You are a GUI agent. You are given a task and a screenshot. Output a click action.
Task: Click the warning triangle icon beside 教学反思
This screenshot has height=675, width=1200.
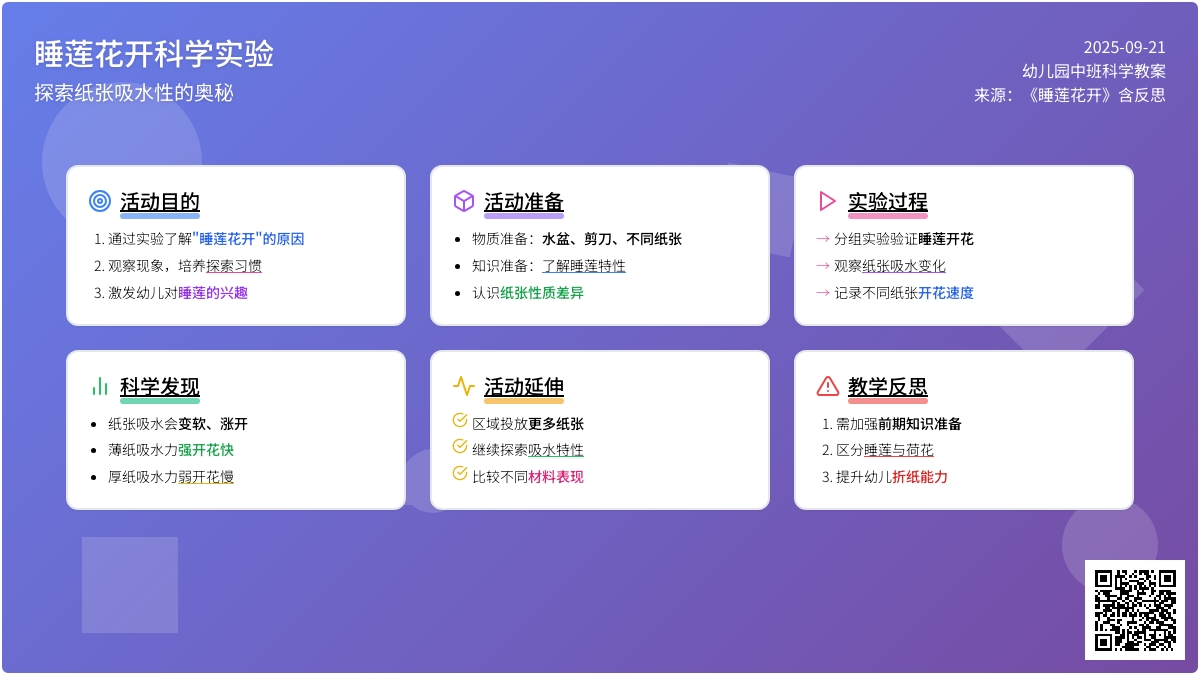[x=827, y=386]
